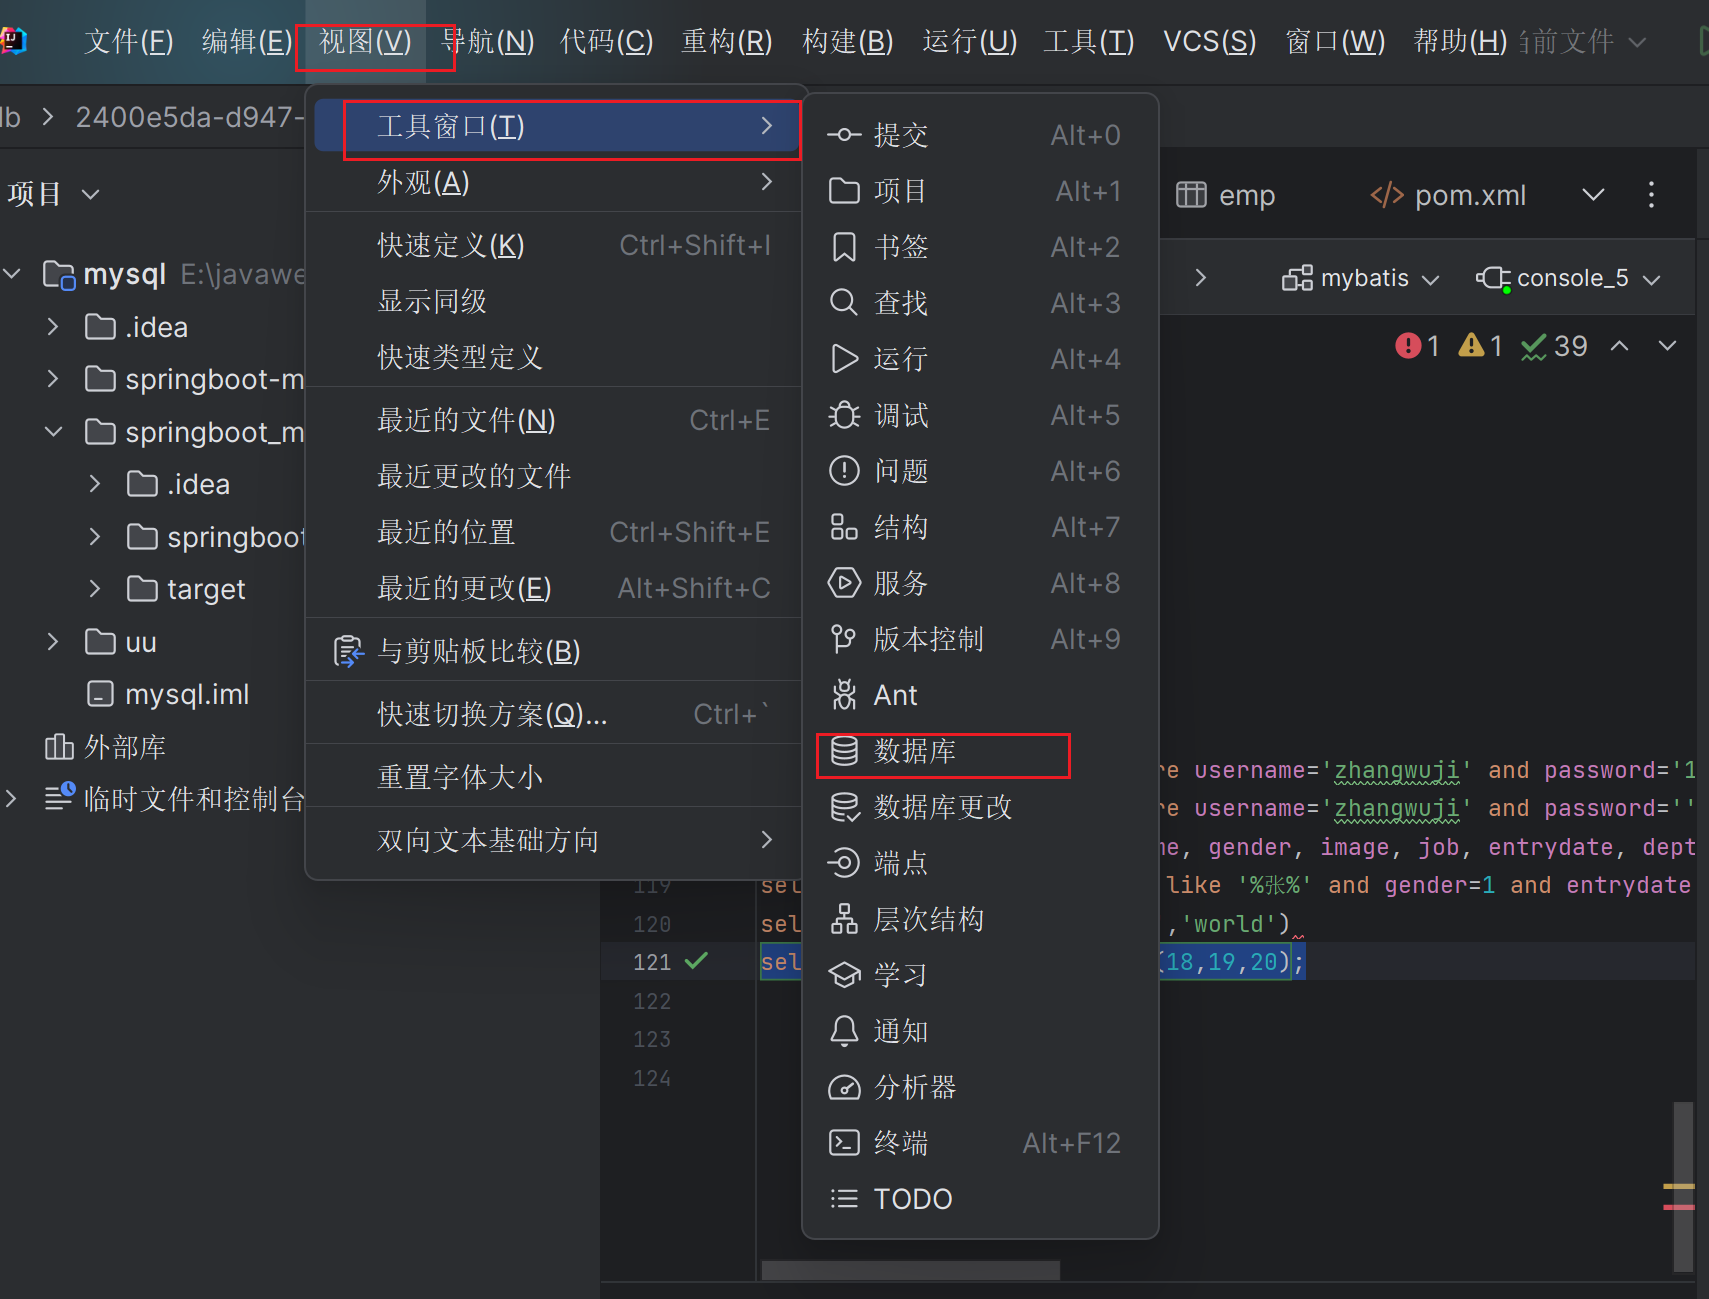Click the editor tabs more-options button
1709x1299 pixels.
coord(1651,194)
